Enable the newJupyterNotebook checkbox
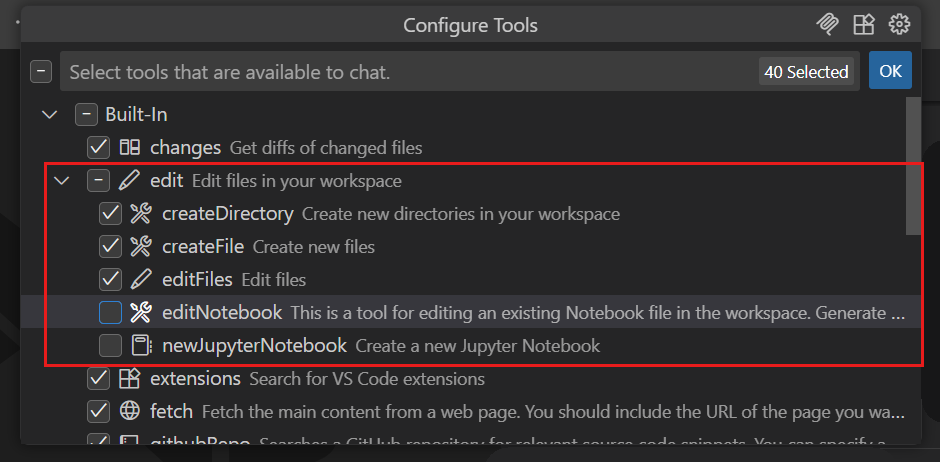940x462 pixels. coord(110,346)
